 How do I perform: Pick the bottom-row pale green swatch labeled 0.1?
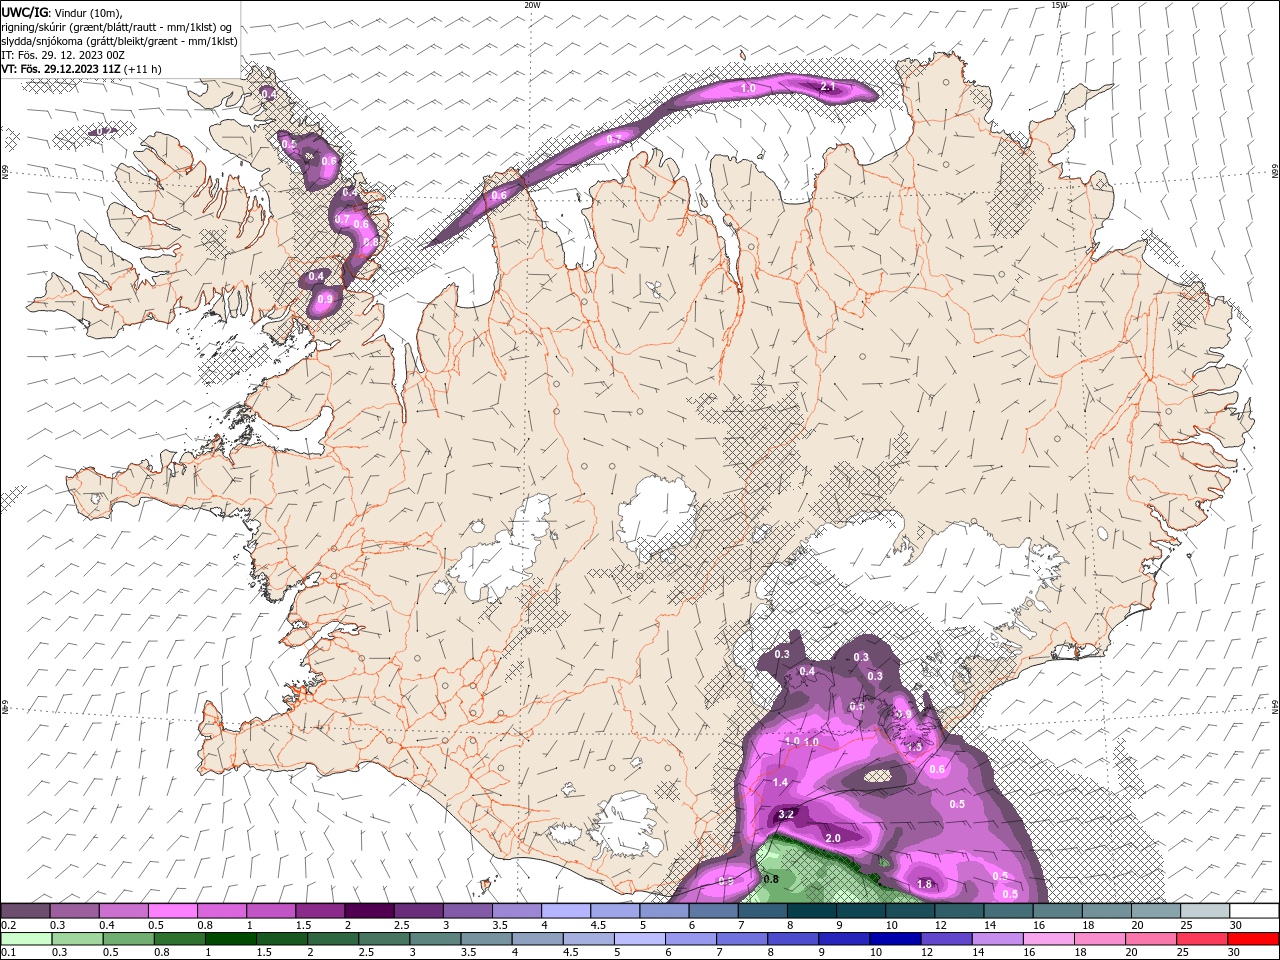coord(25,939)
